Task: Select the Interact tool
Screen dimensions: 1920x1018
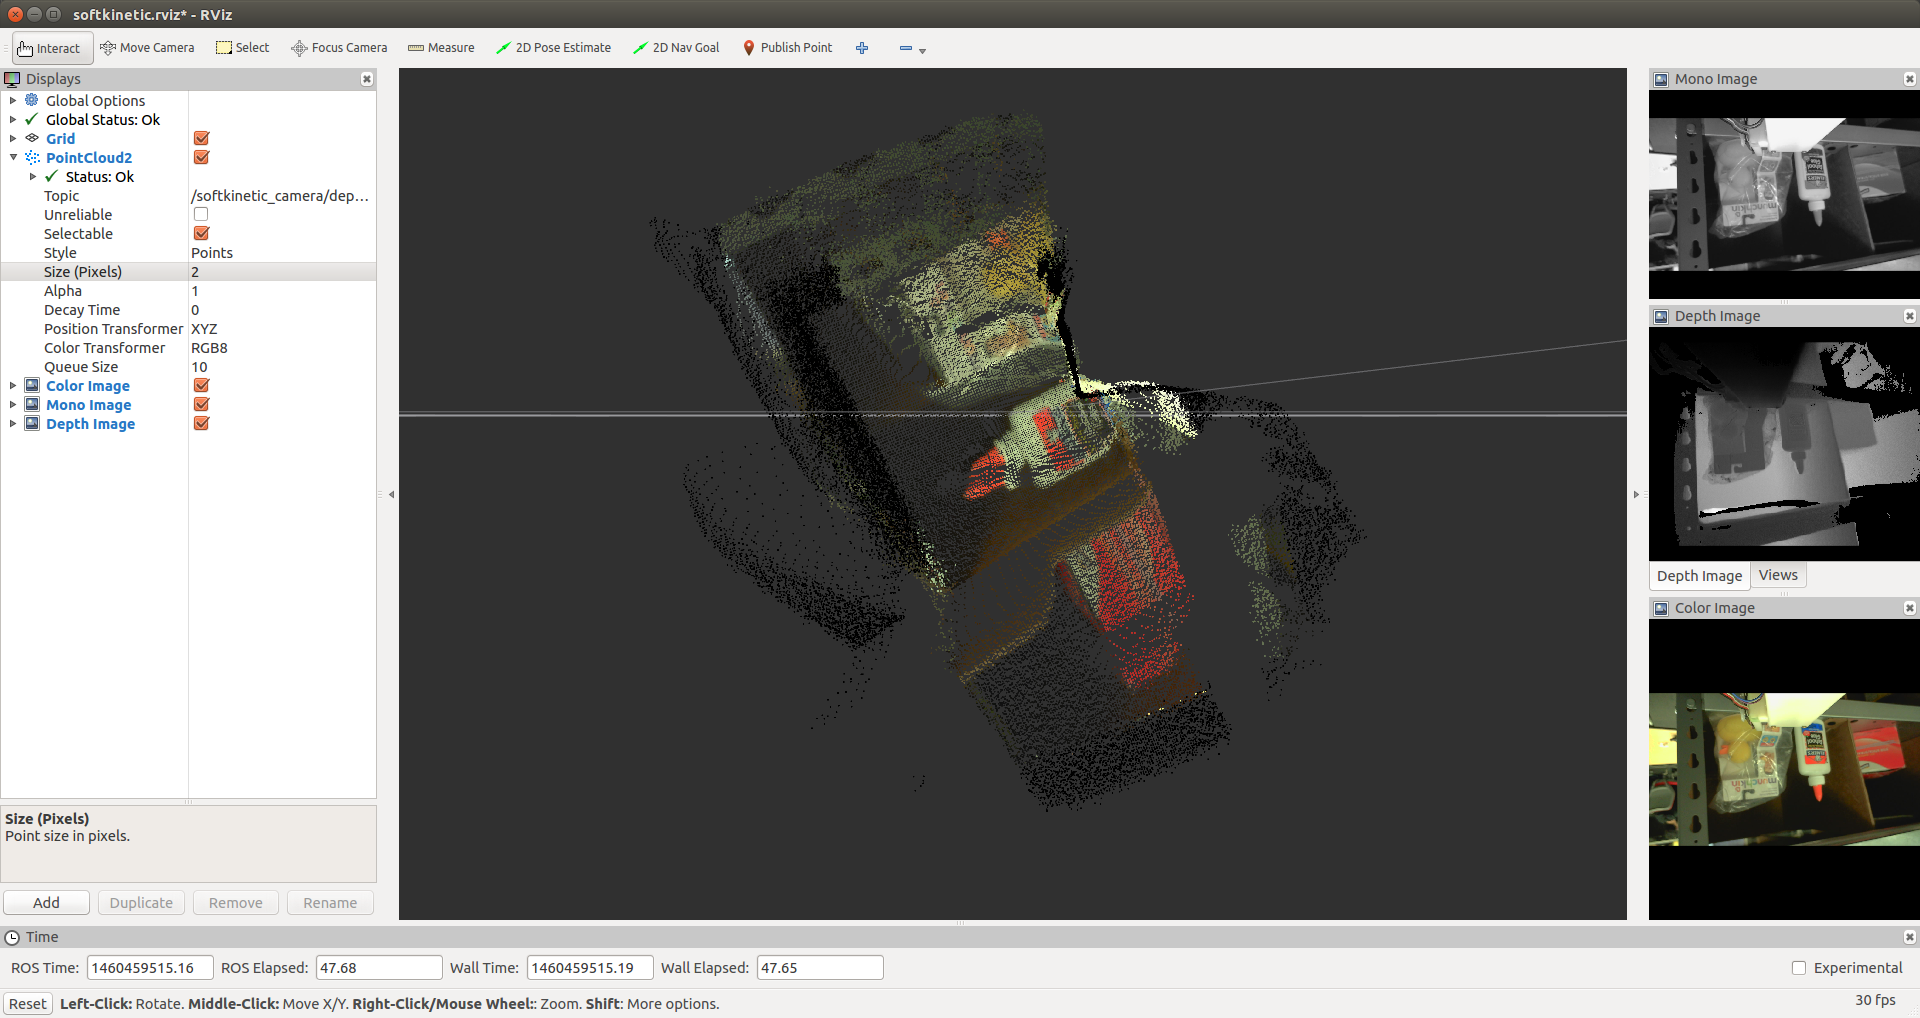Action: point(52,48)
